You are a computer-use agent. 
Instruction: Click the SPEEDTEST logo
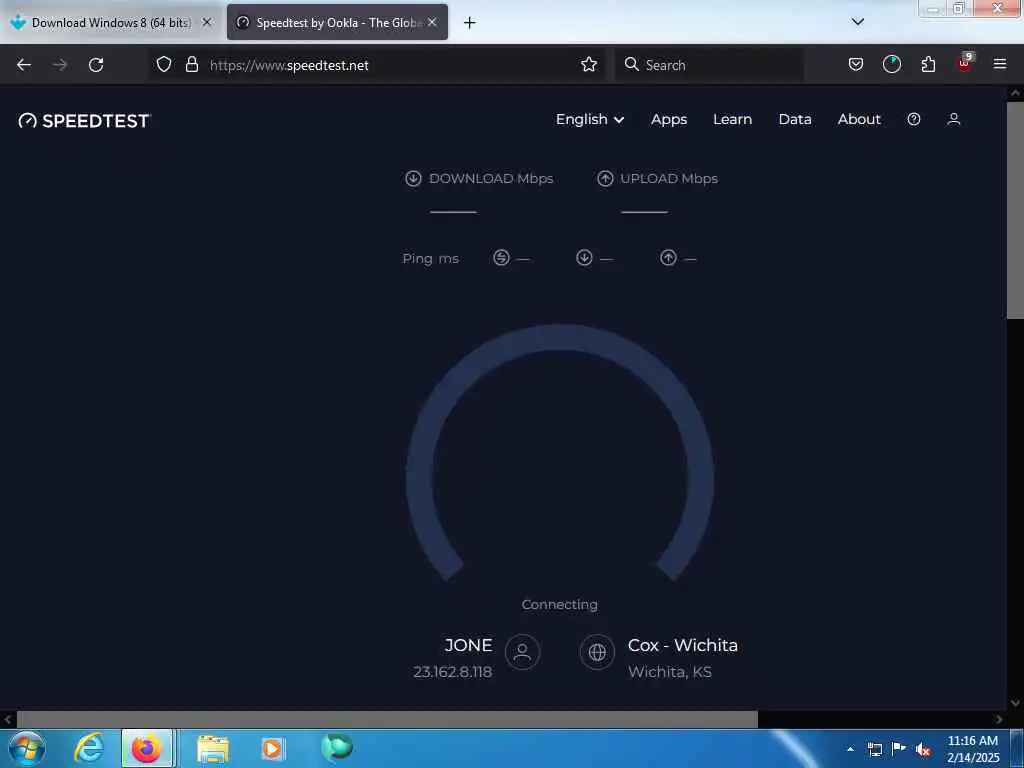coord(85,121)
